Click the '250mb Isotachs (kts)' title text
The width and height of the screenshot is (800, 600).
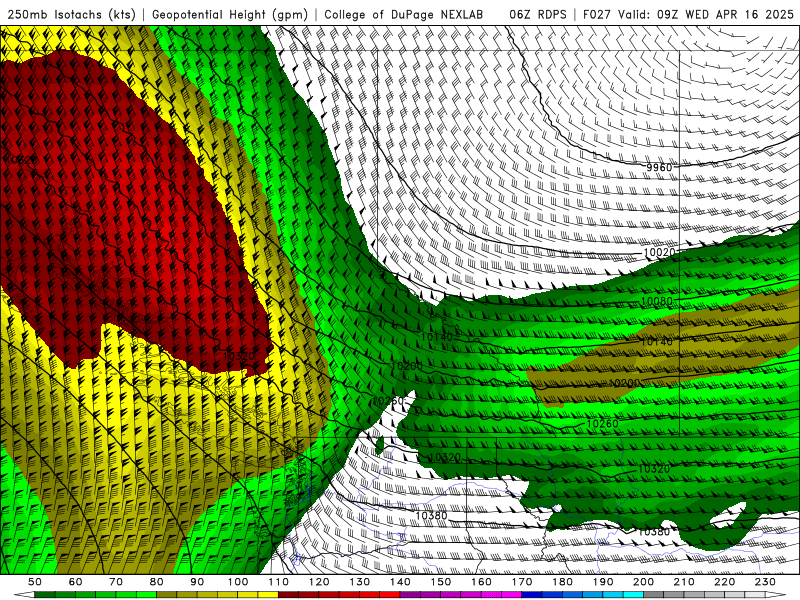72,14
